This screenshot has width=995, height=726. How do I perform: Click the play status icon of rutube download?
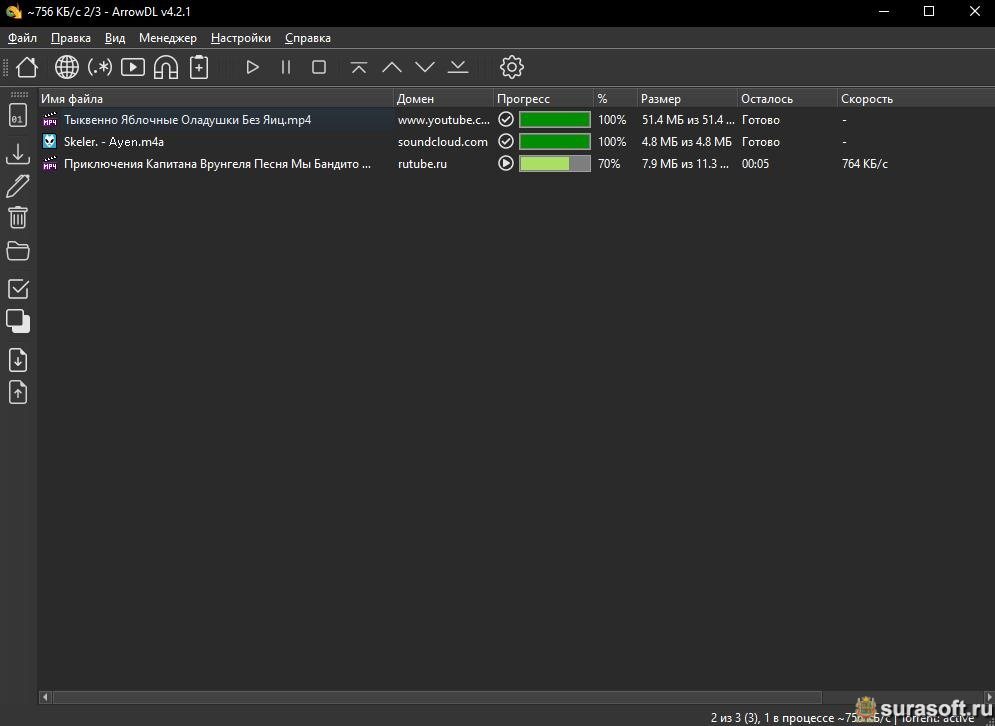[x=506, y=163]
